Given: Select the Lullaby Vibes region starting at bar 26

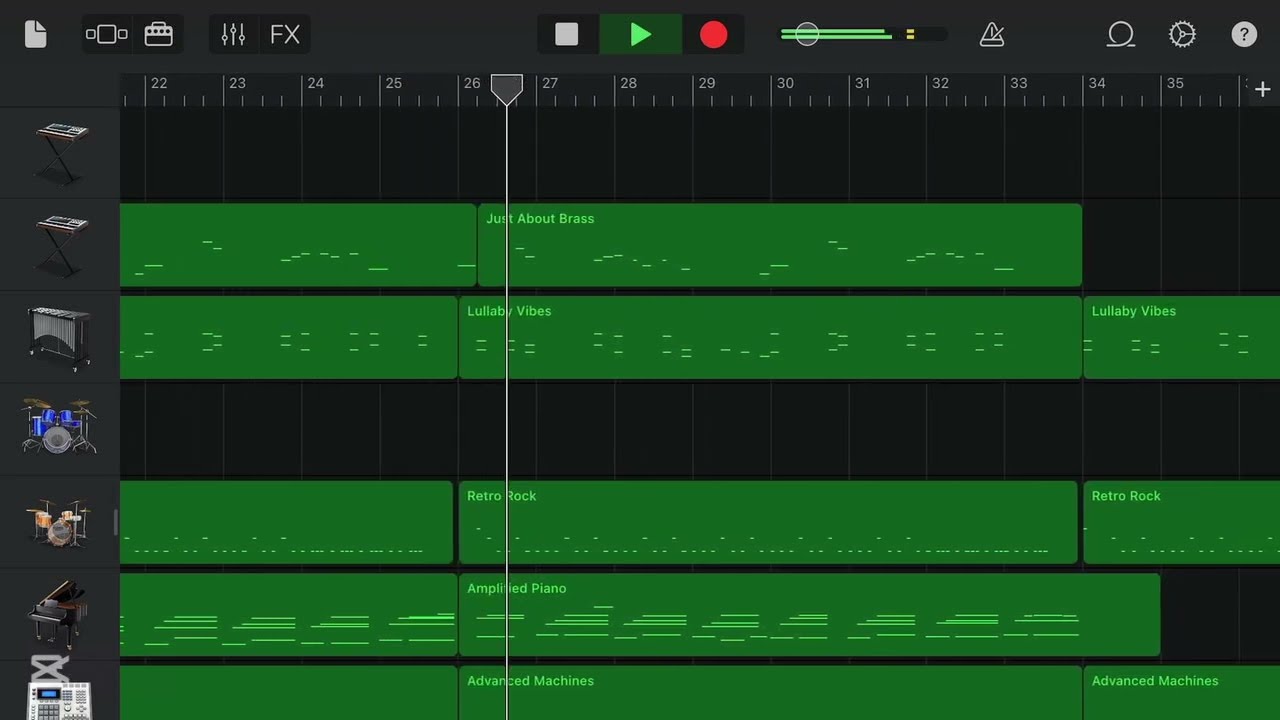Looking at the screenshot, I should pyautogui.click(x=770, y=337).
